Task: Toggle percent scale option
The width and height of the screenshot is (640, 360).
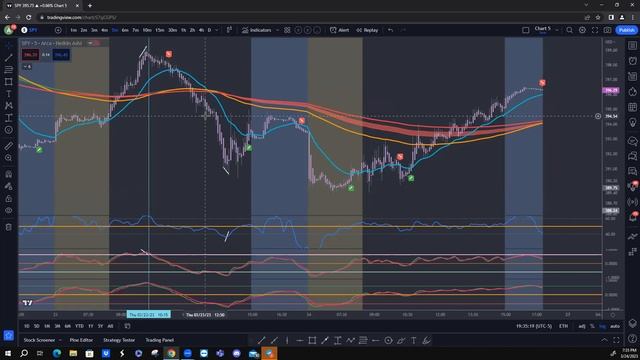Action: tap(592, 326)
